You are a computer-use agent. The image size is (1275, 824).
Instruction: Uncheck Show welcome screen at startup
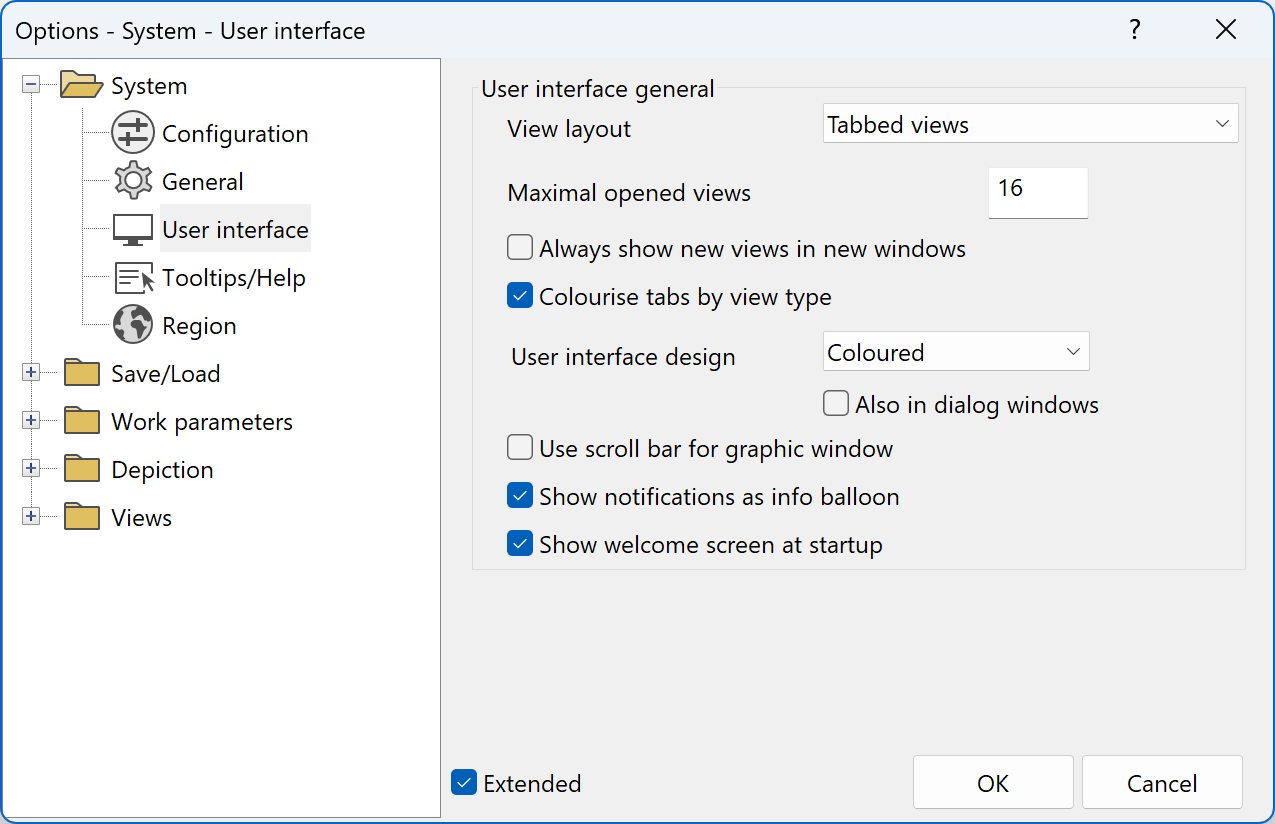(x=519, y=543)
